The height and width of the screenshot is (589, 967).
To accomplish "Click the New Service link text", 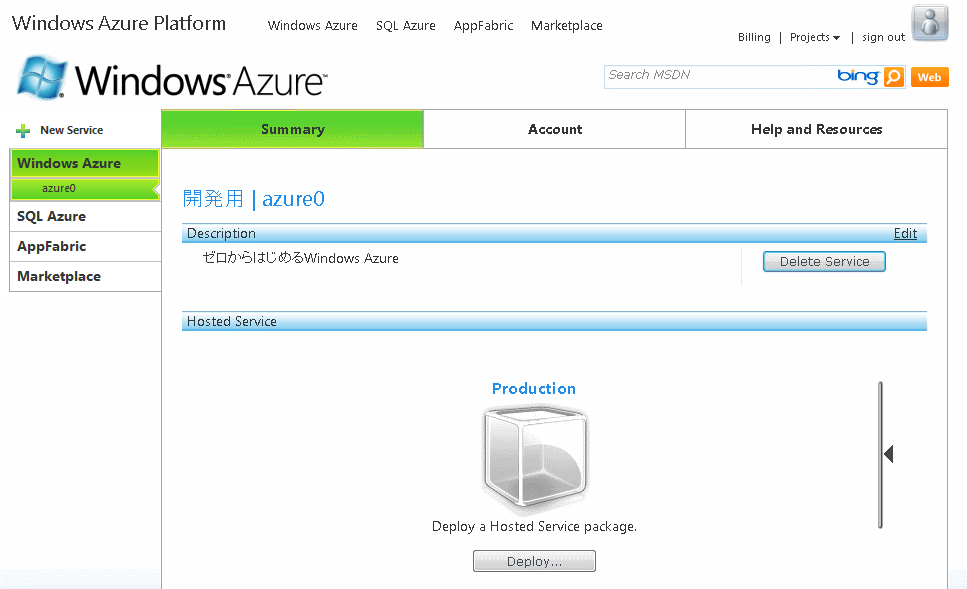I will pyautogui.click(x=72, y=130).
